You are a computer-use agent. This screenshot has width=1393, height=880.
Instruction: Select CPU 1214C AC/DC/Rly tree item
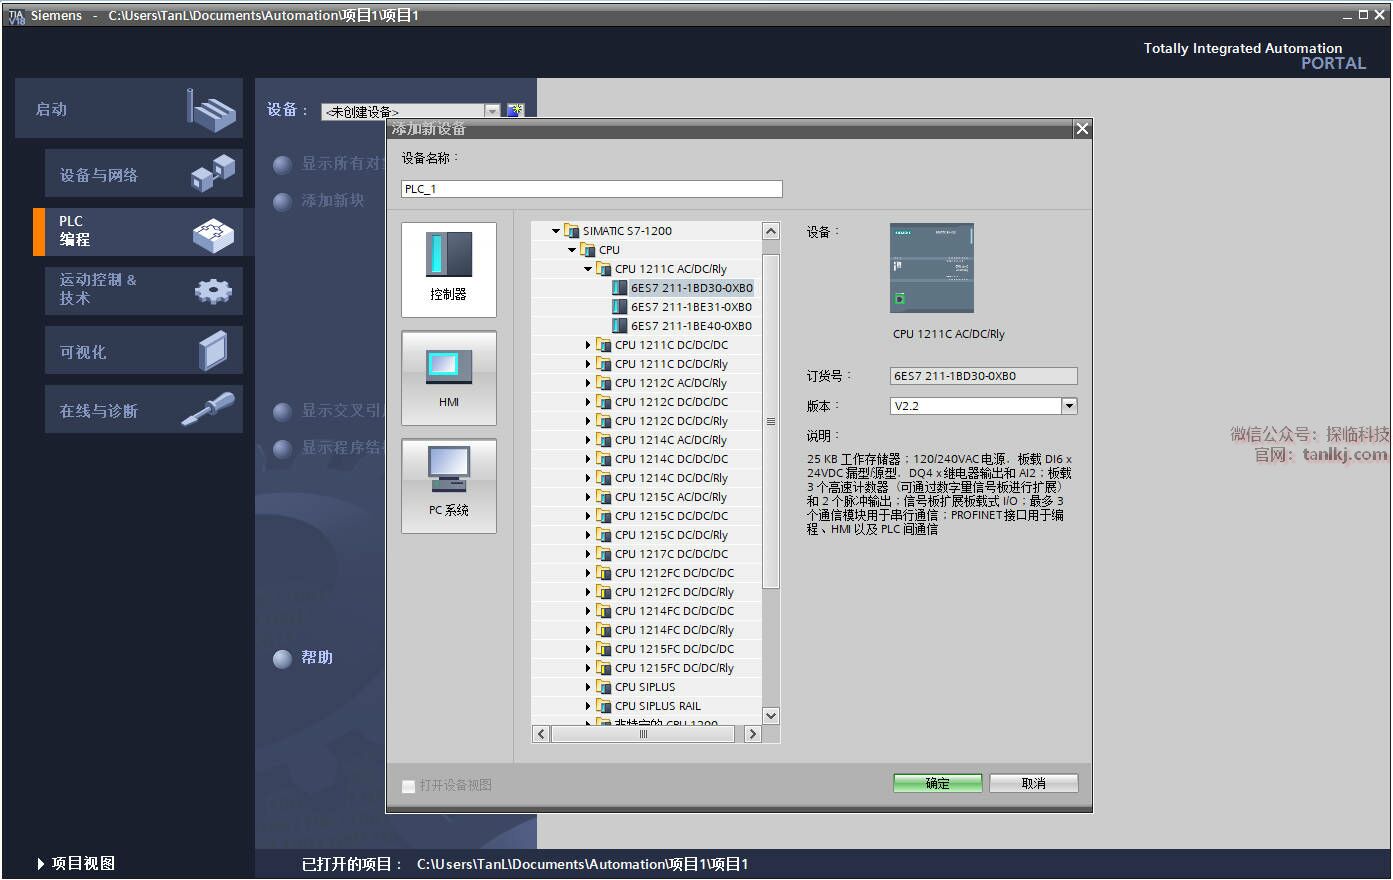[671, 440]
